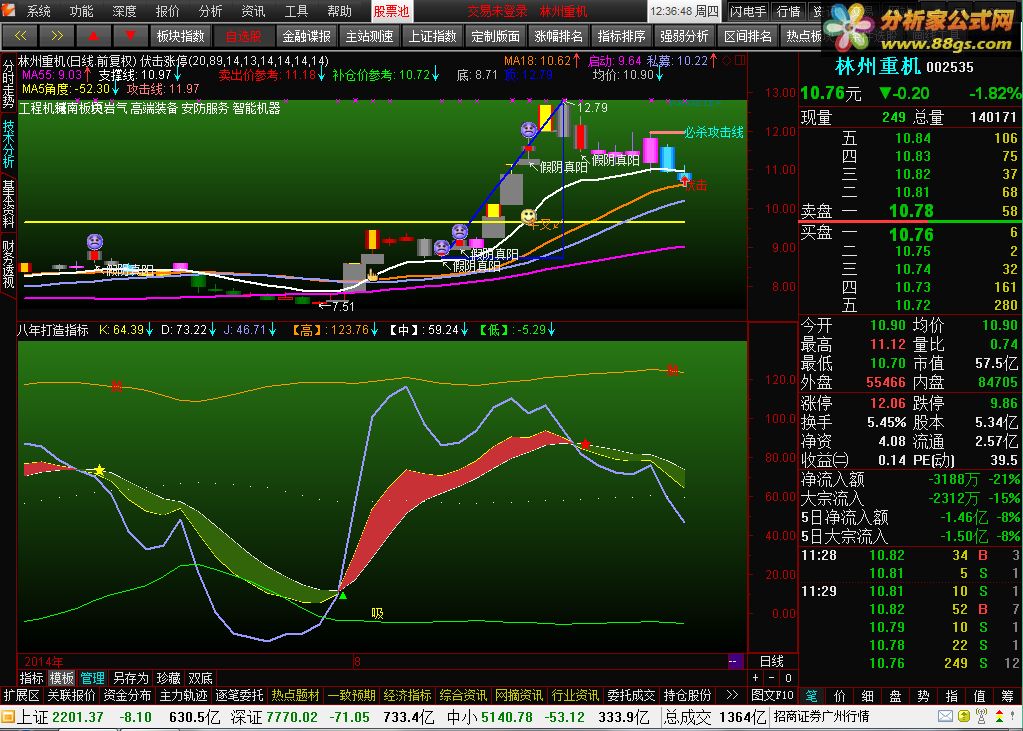Open the 工具 menu
Image resolution: width=1023 pixels, height=731 pixels.
pyautogui.click(x=296, y=11)
